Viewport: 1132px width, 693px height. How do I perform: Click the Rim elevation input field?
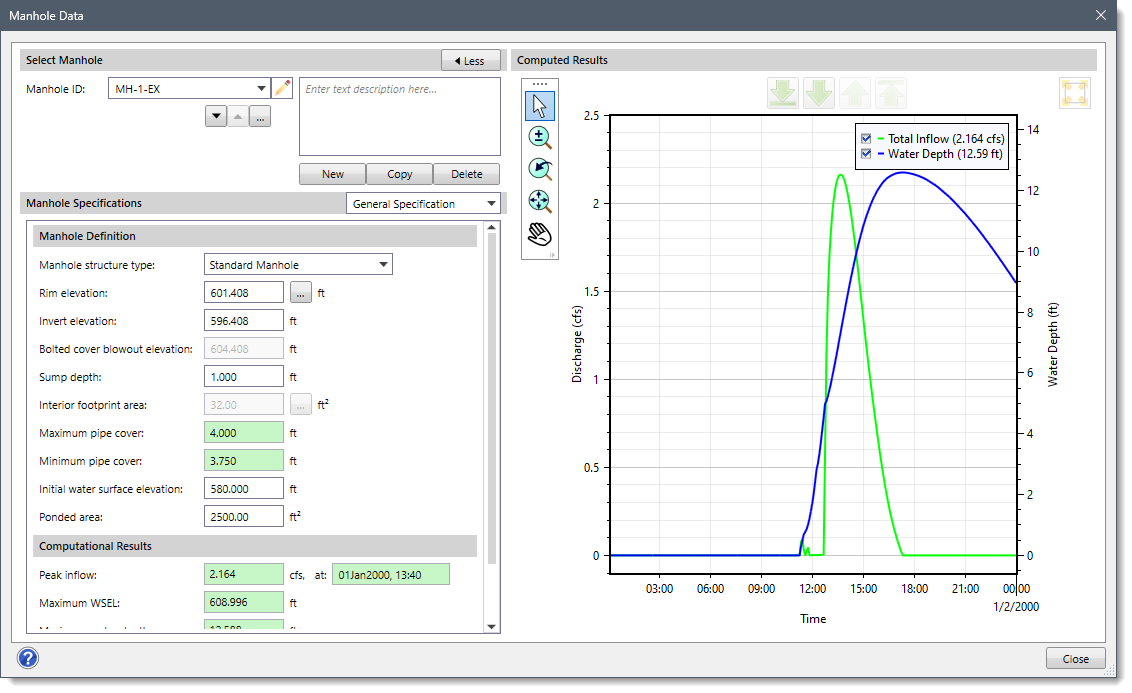pos(244,293)
